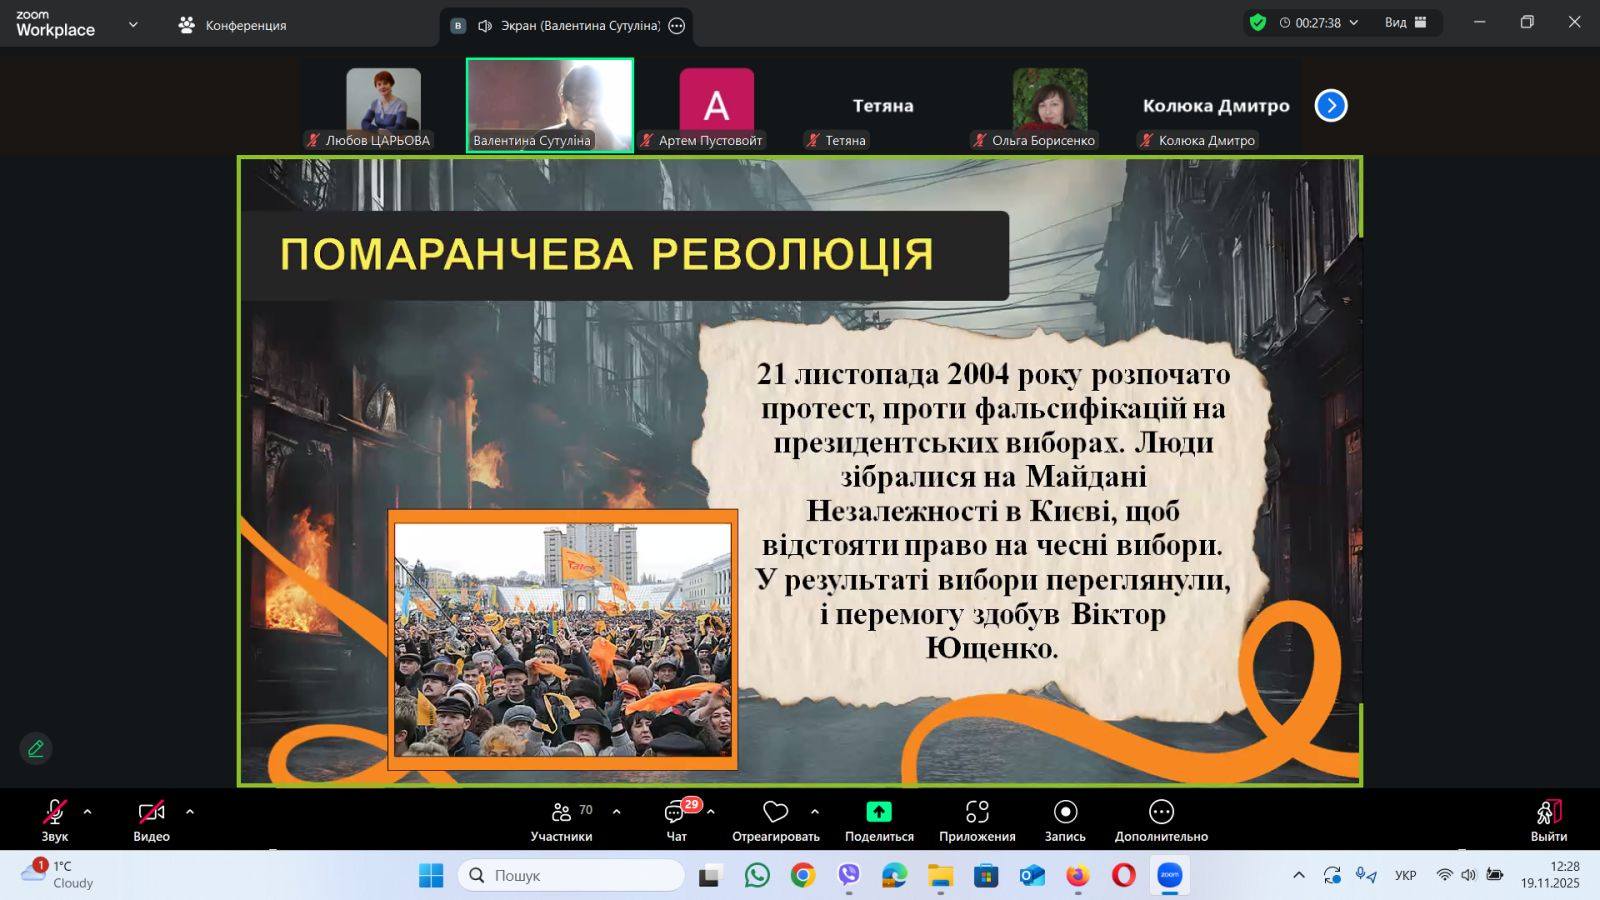The height and width of the screenshot is (900, 1600).
Task: Start recording with the Запись button
Action: (x=1065, y=820)
